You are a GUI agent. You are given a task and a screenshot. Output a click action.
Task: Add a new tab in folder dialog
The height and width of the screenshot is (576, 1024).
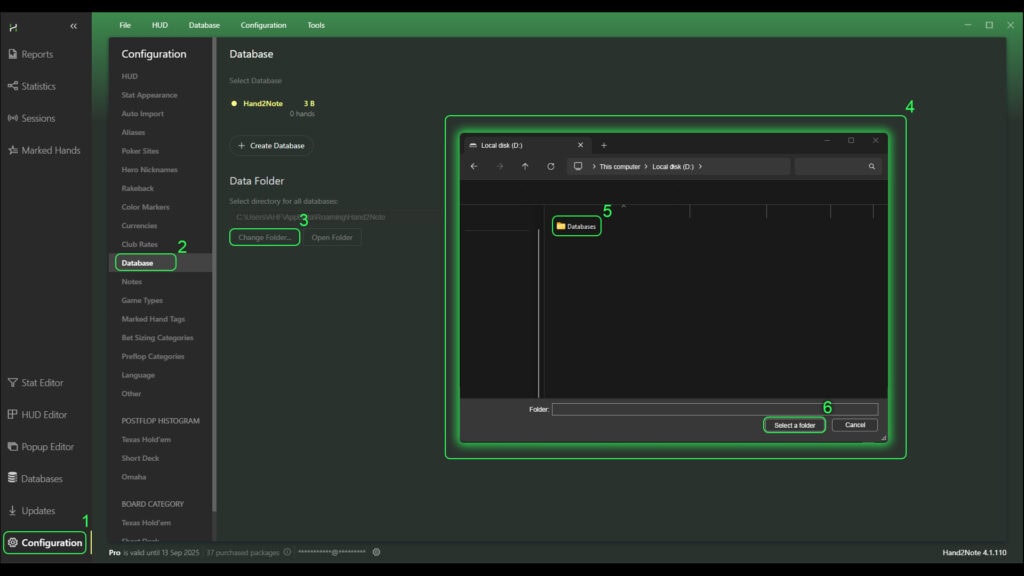pyautogui.click(x=603, y=146)
